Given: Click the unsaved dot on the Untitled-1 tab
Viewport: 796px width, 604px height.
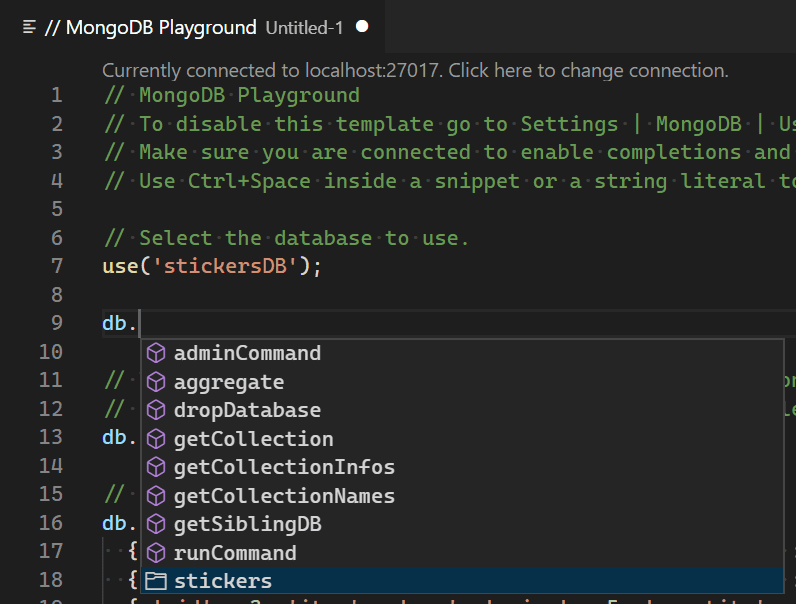Looking at the screenshot, I should 362,27.
